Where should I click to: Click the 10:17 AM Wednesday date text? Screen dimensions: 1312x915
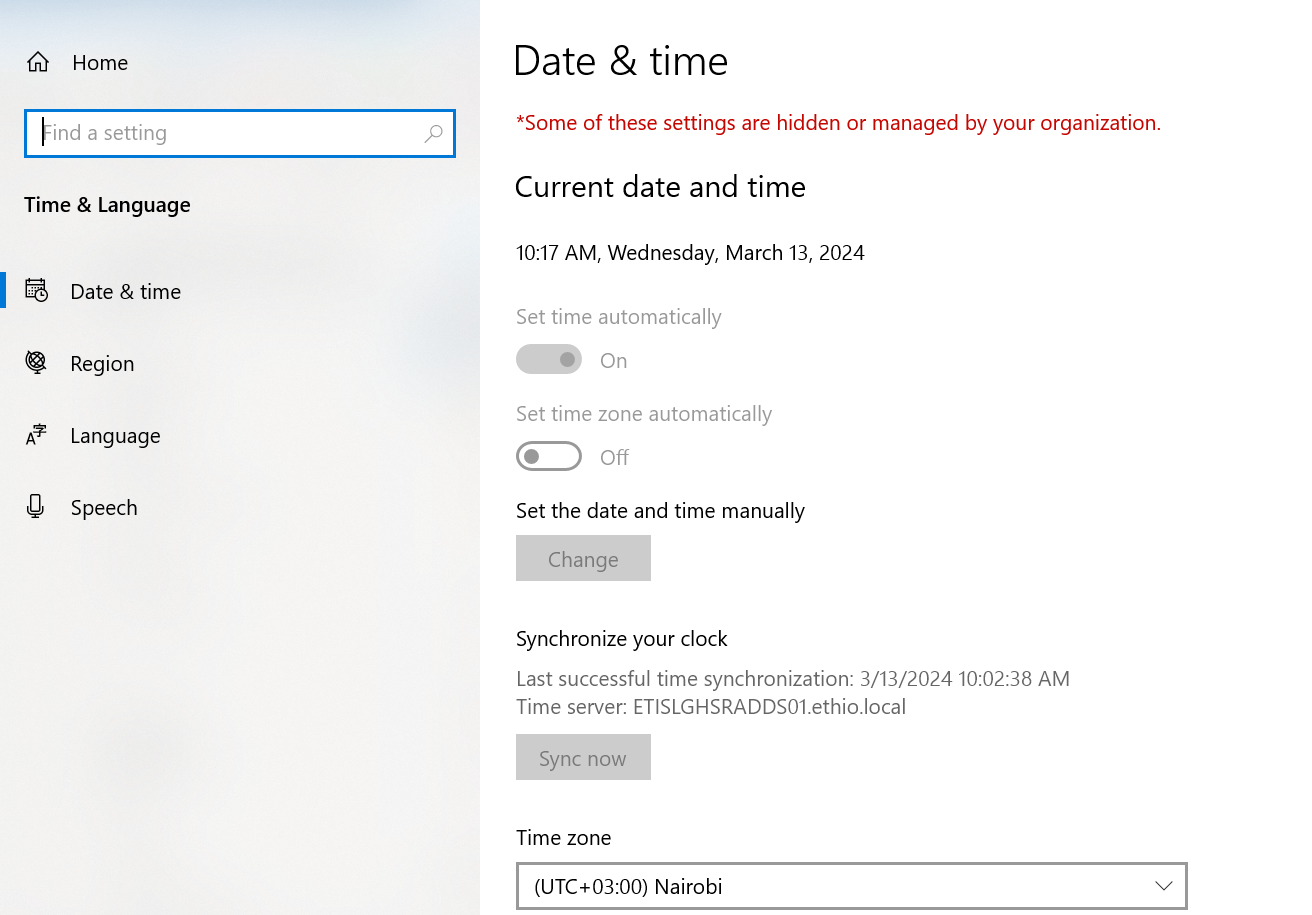(x=690, y=253)
